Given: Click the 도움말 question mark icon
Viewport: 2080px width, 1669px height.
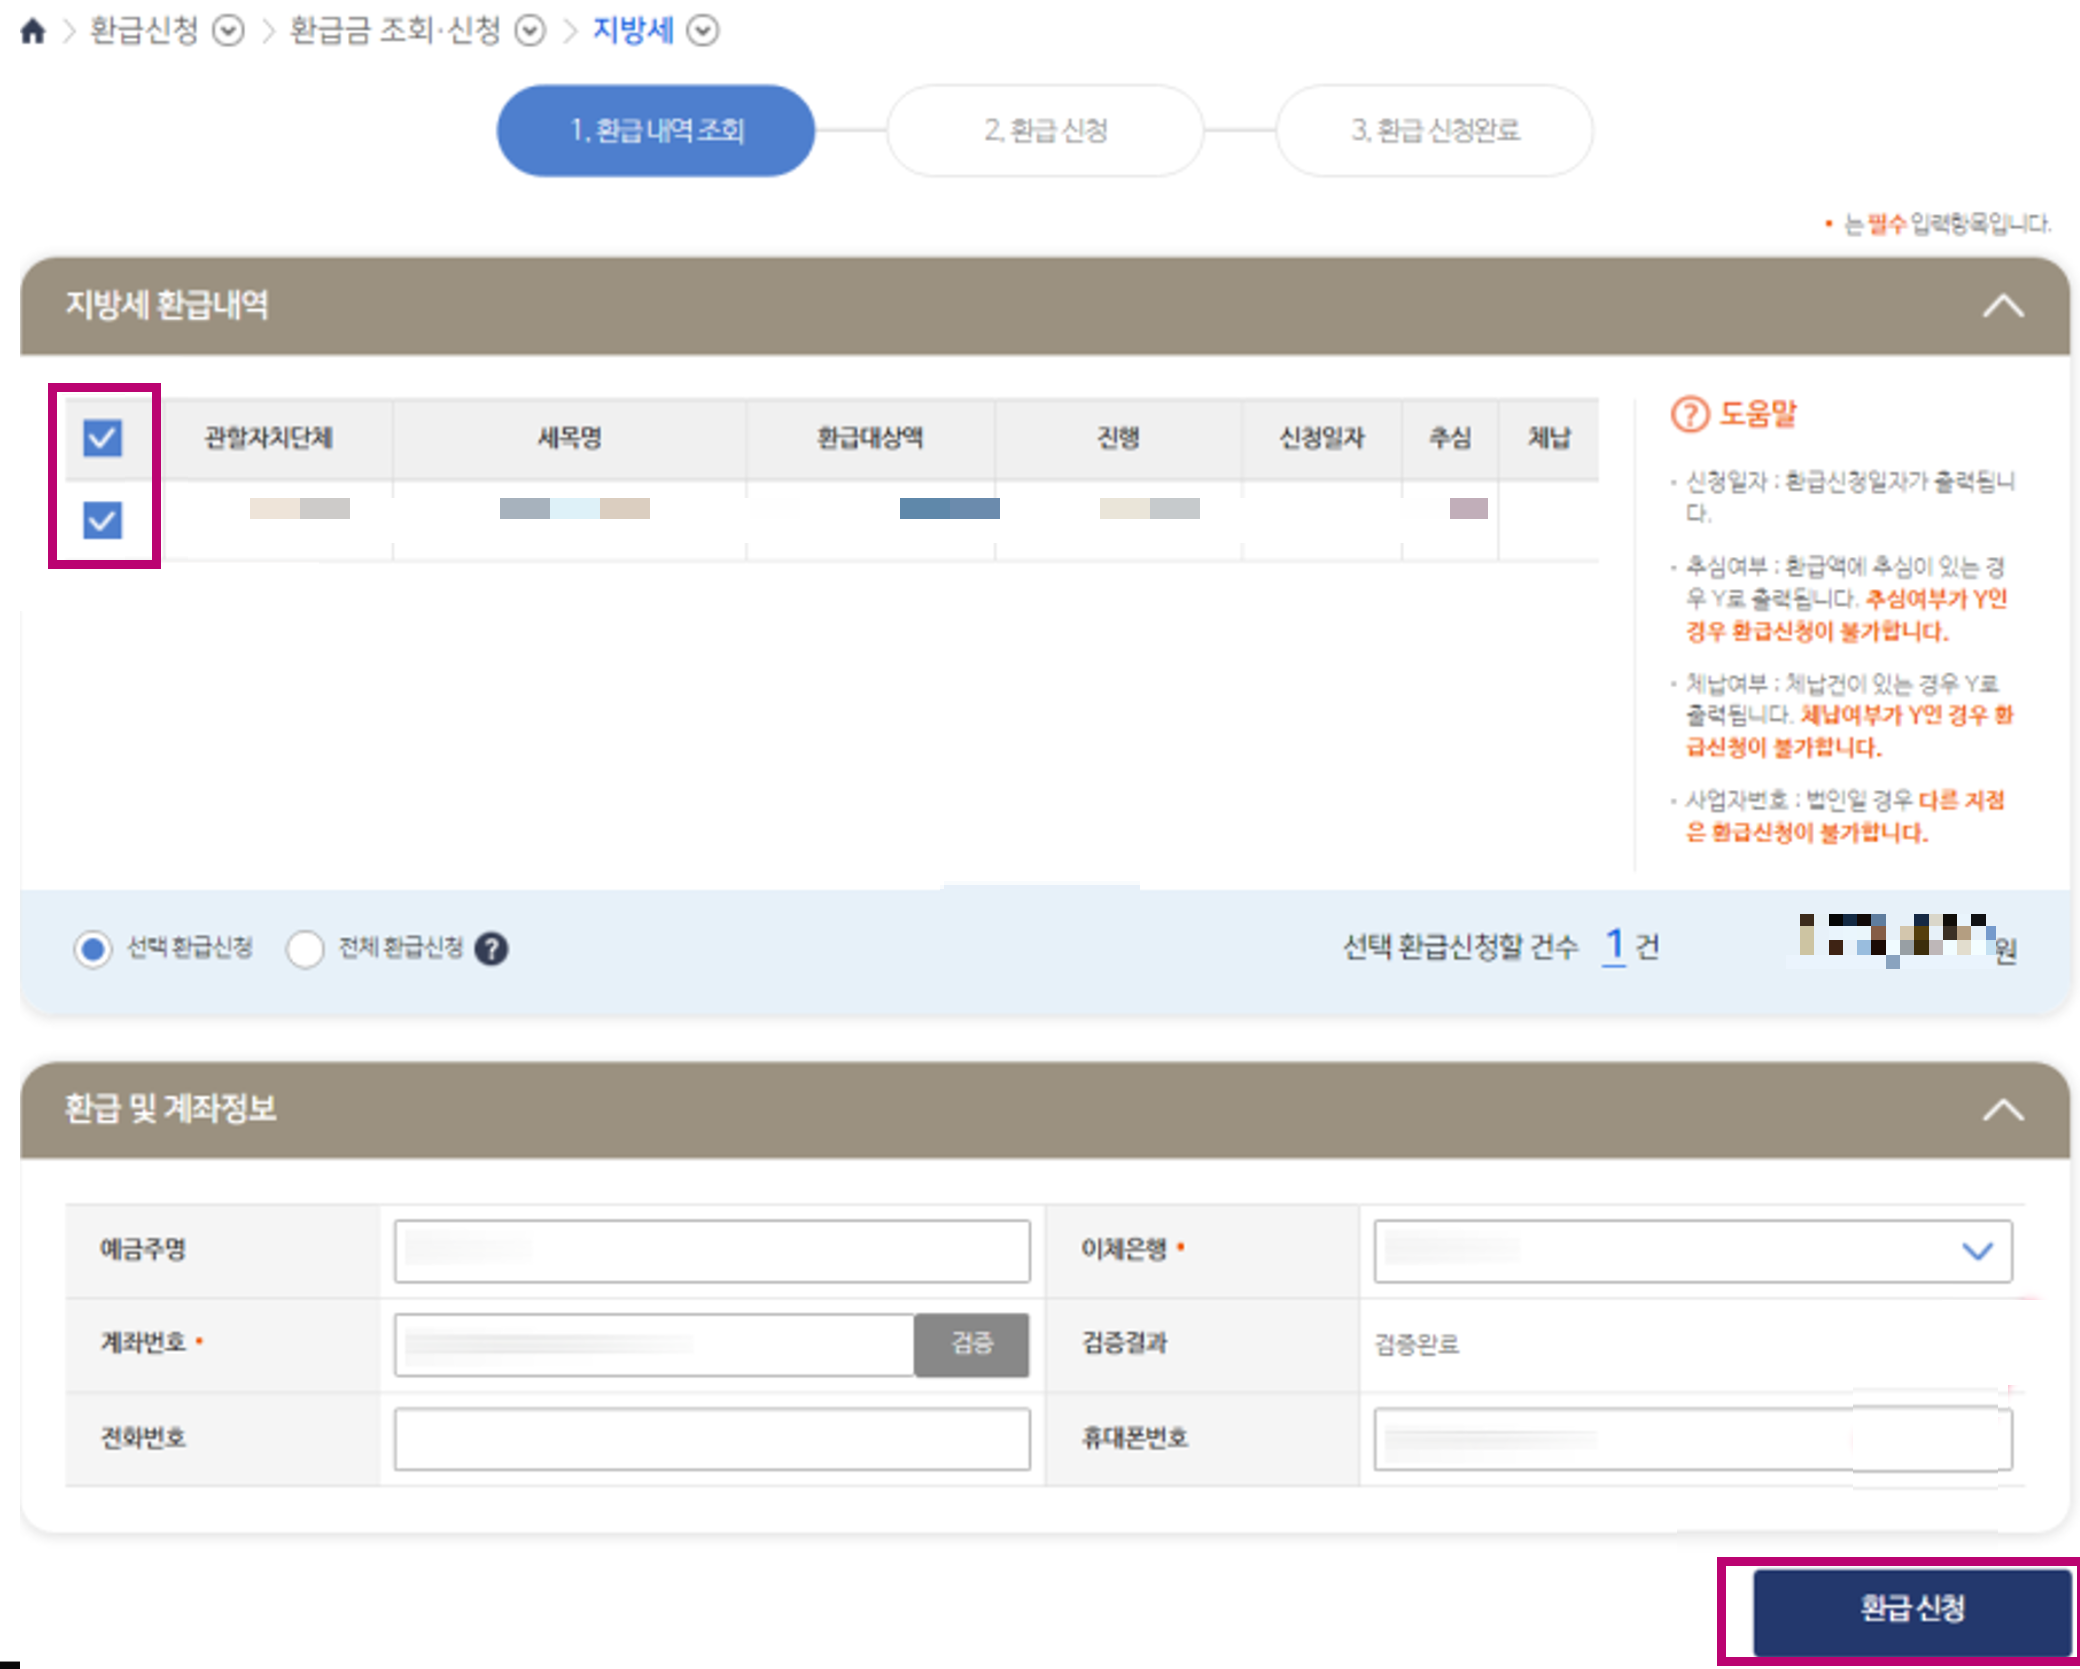Looking at the screenshot, I should coord(1690,414).
